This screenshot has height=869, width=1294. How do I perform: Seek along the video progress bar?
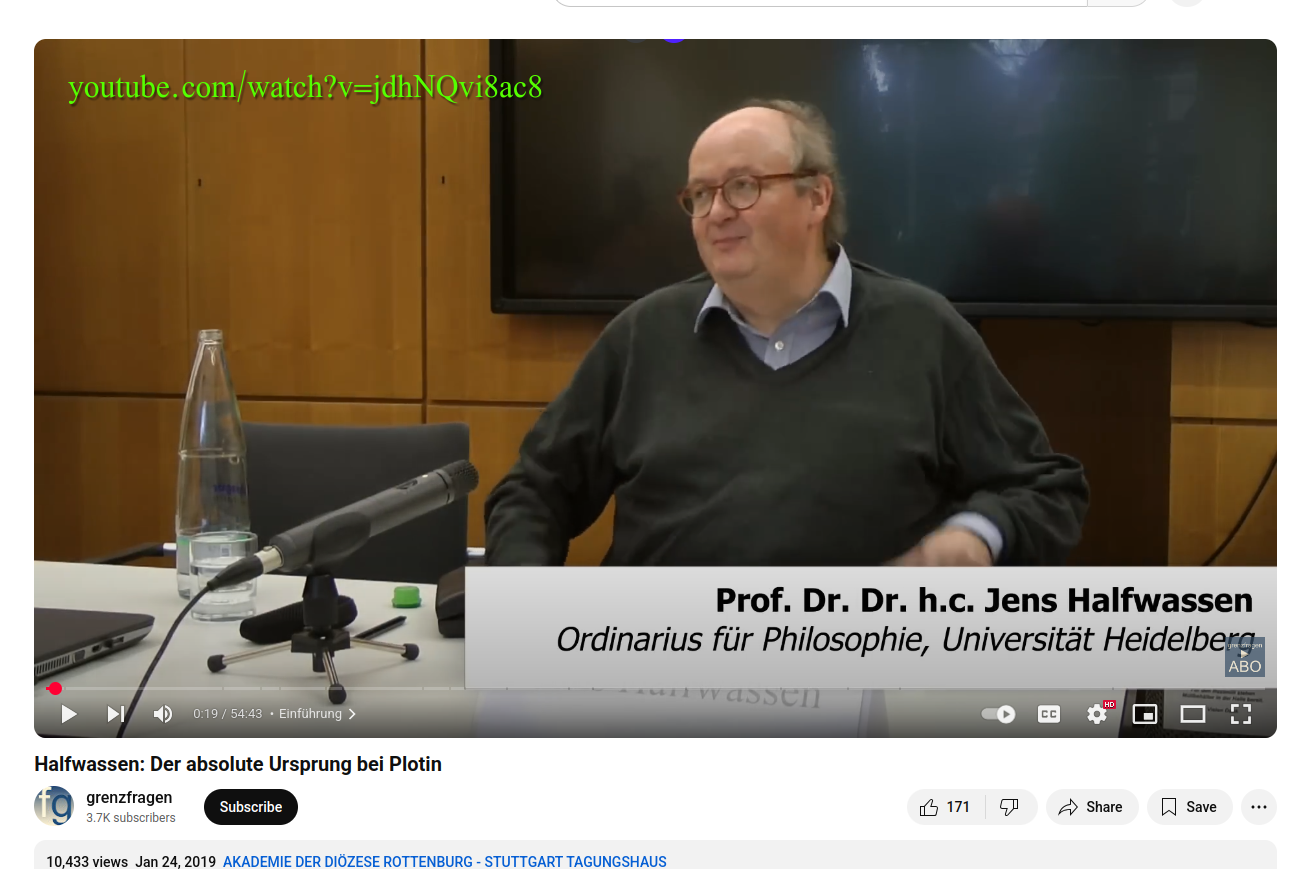click(655, 688)
